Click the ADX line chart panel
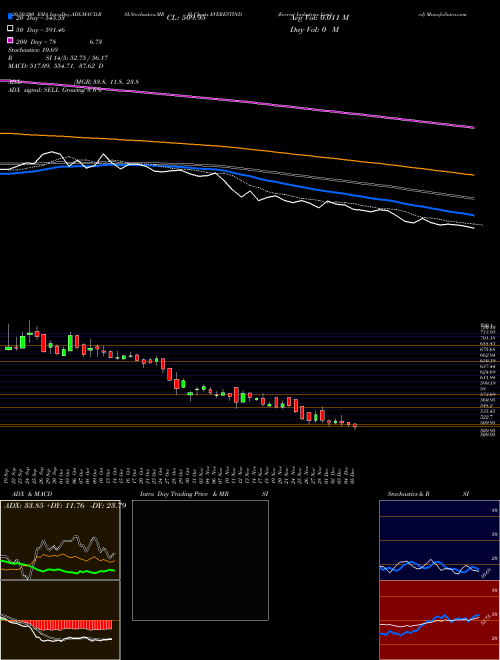This screenshot has width=500, height=660. (x=60, y=540)
